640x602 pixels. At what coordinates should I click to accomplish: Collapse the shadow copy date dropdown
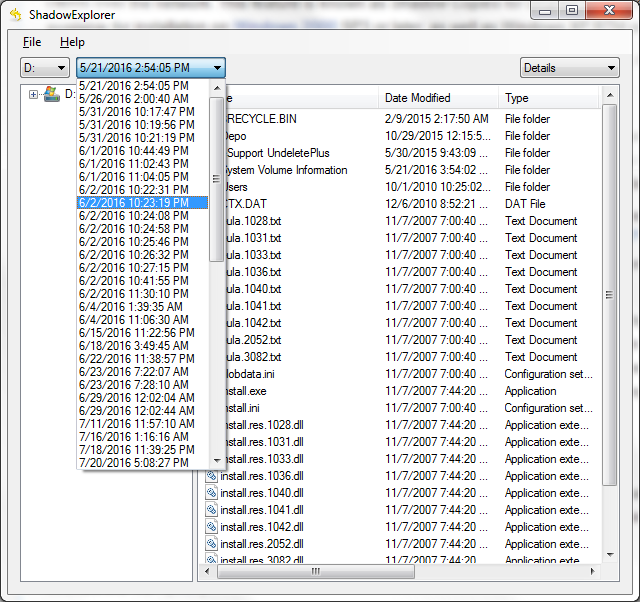[217, 68]
